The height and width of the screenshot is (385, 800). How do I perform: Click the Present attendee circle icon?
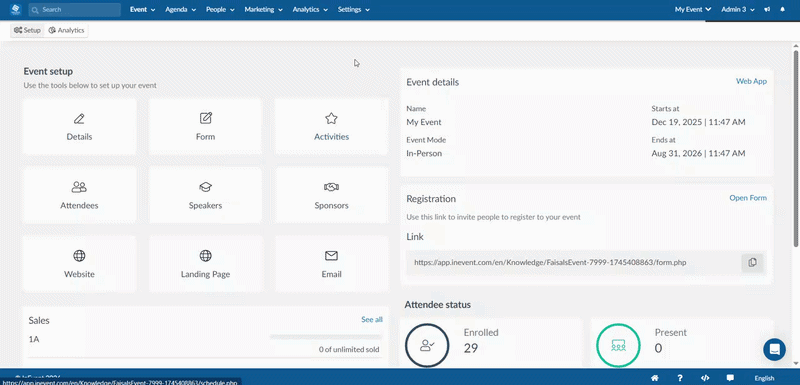pos(618,345)
